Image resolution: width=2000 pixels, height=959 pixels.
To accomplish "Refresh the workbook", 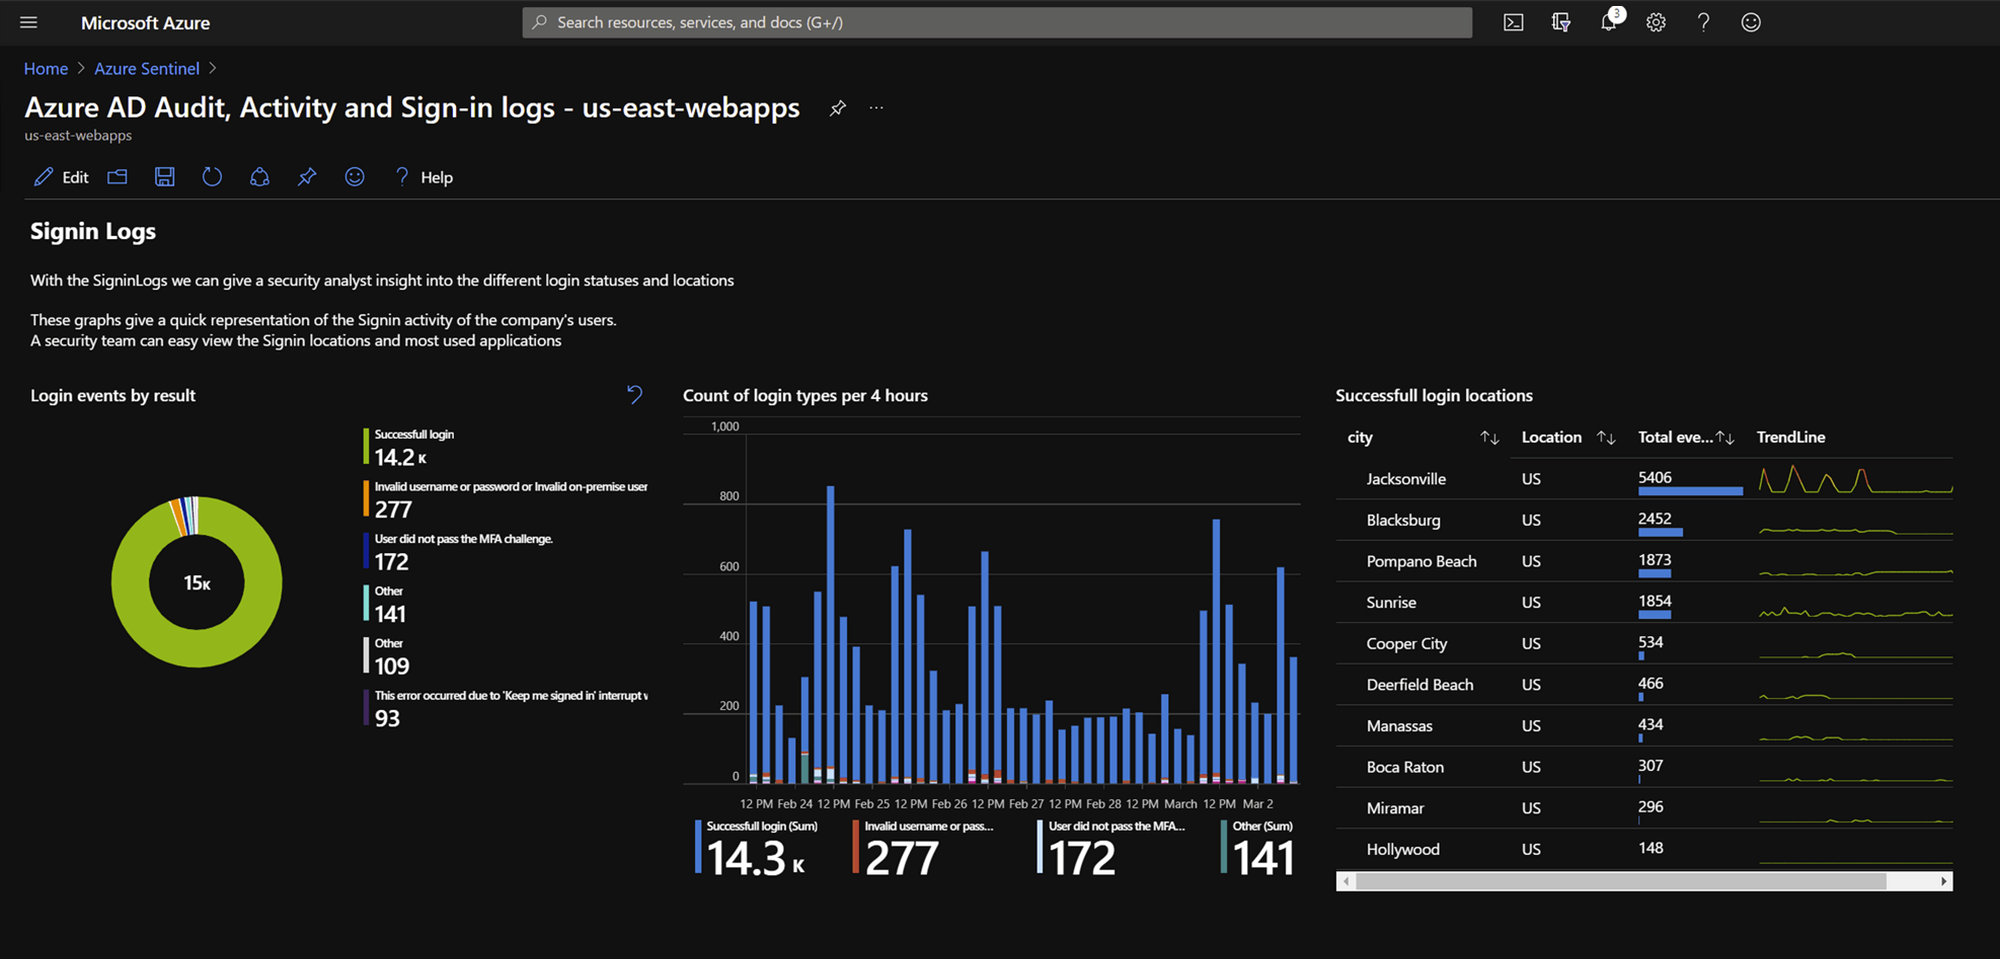I will (x=212, y=177).
